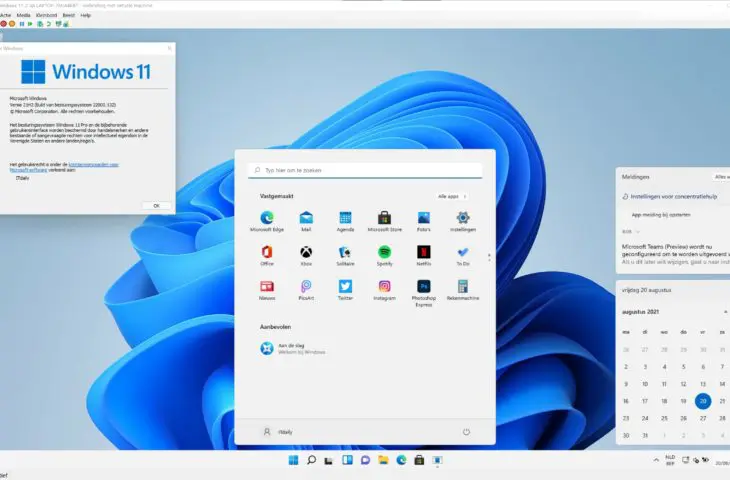Select date 24 in the calendar
This screenshot has width=730, height=480.
[645, 419]
